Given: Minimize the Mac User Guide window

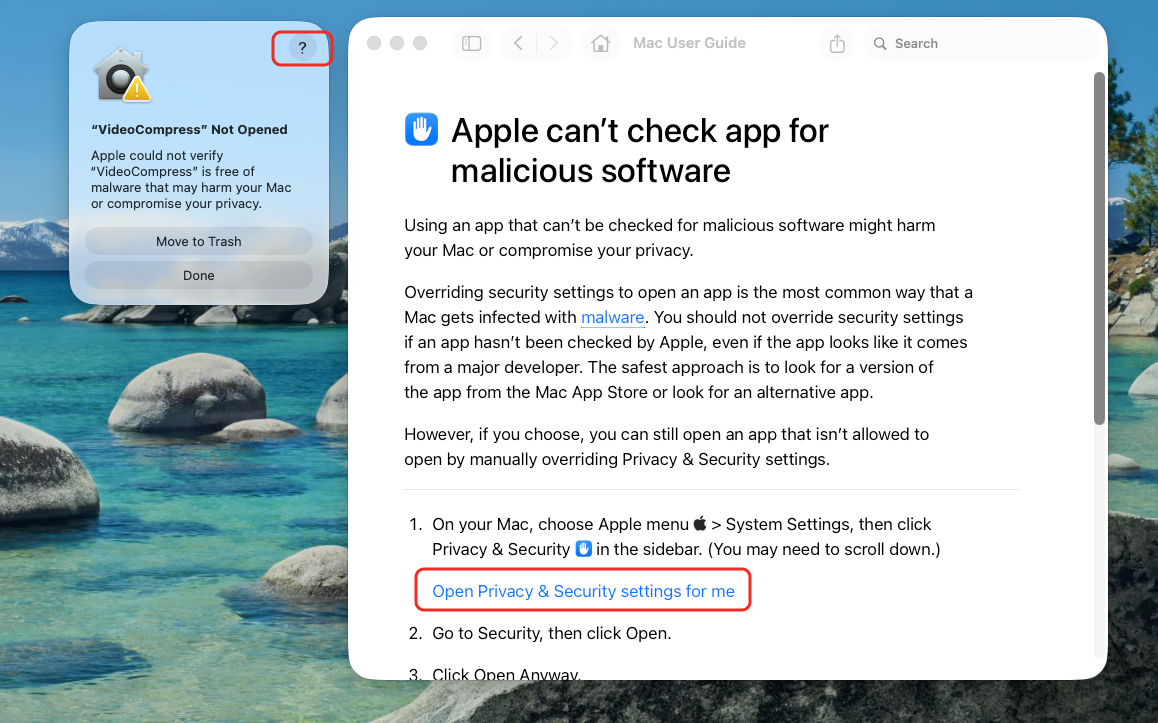Looking at the screenshot, I should tap(397, 44).
